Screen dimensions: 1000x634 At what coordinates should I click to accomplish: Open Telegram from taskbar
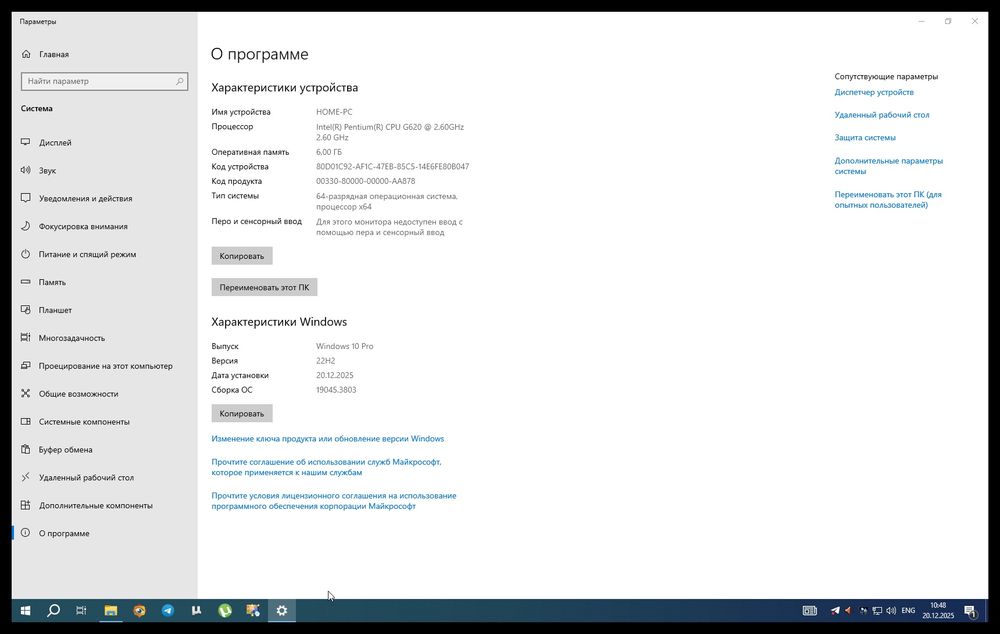(168, 610)
